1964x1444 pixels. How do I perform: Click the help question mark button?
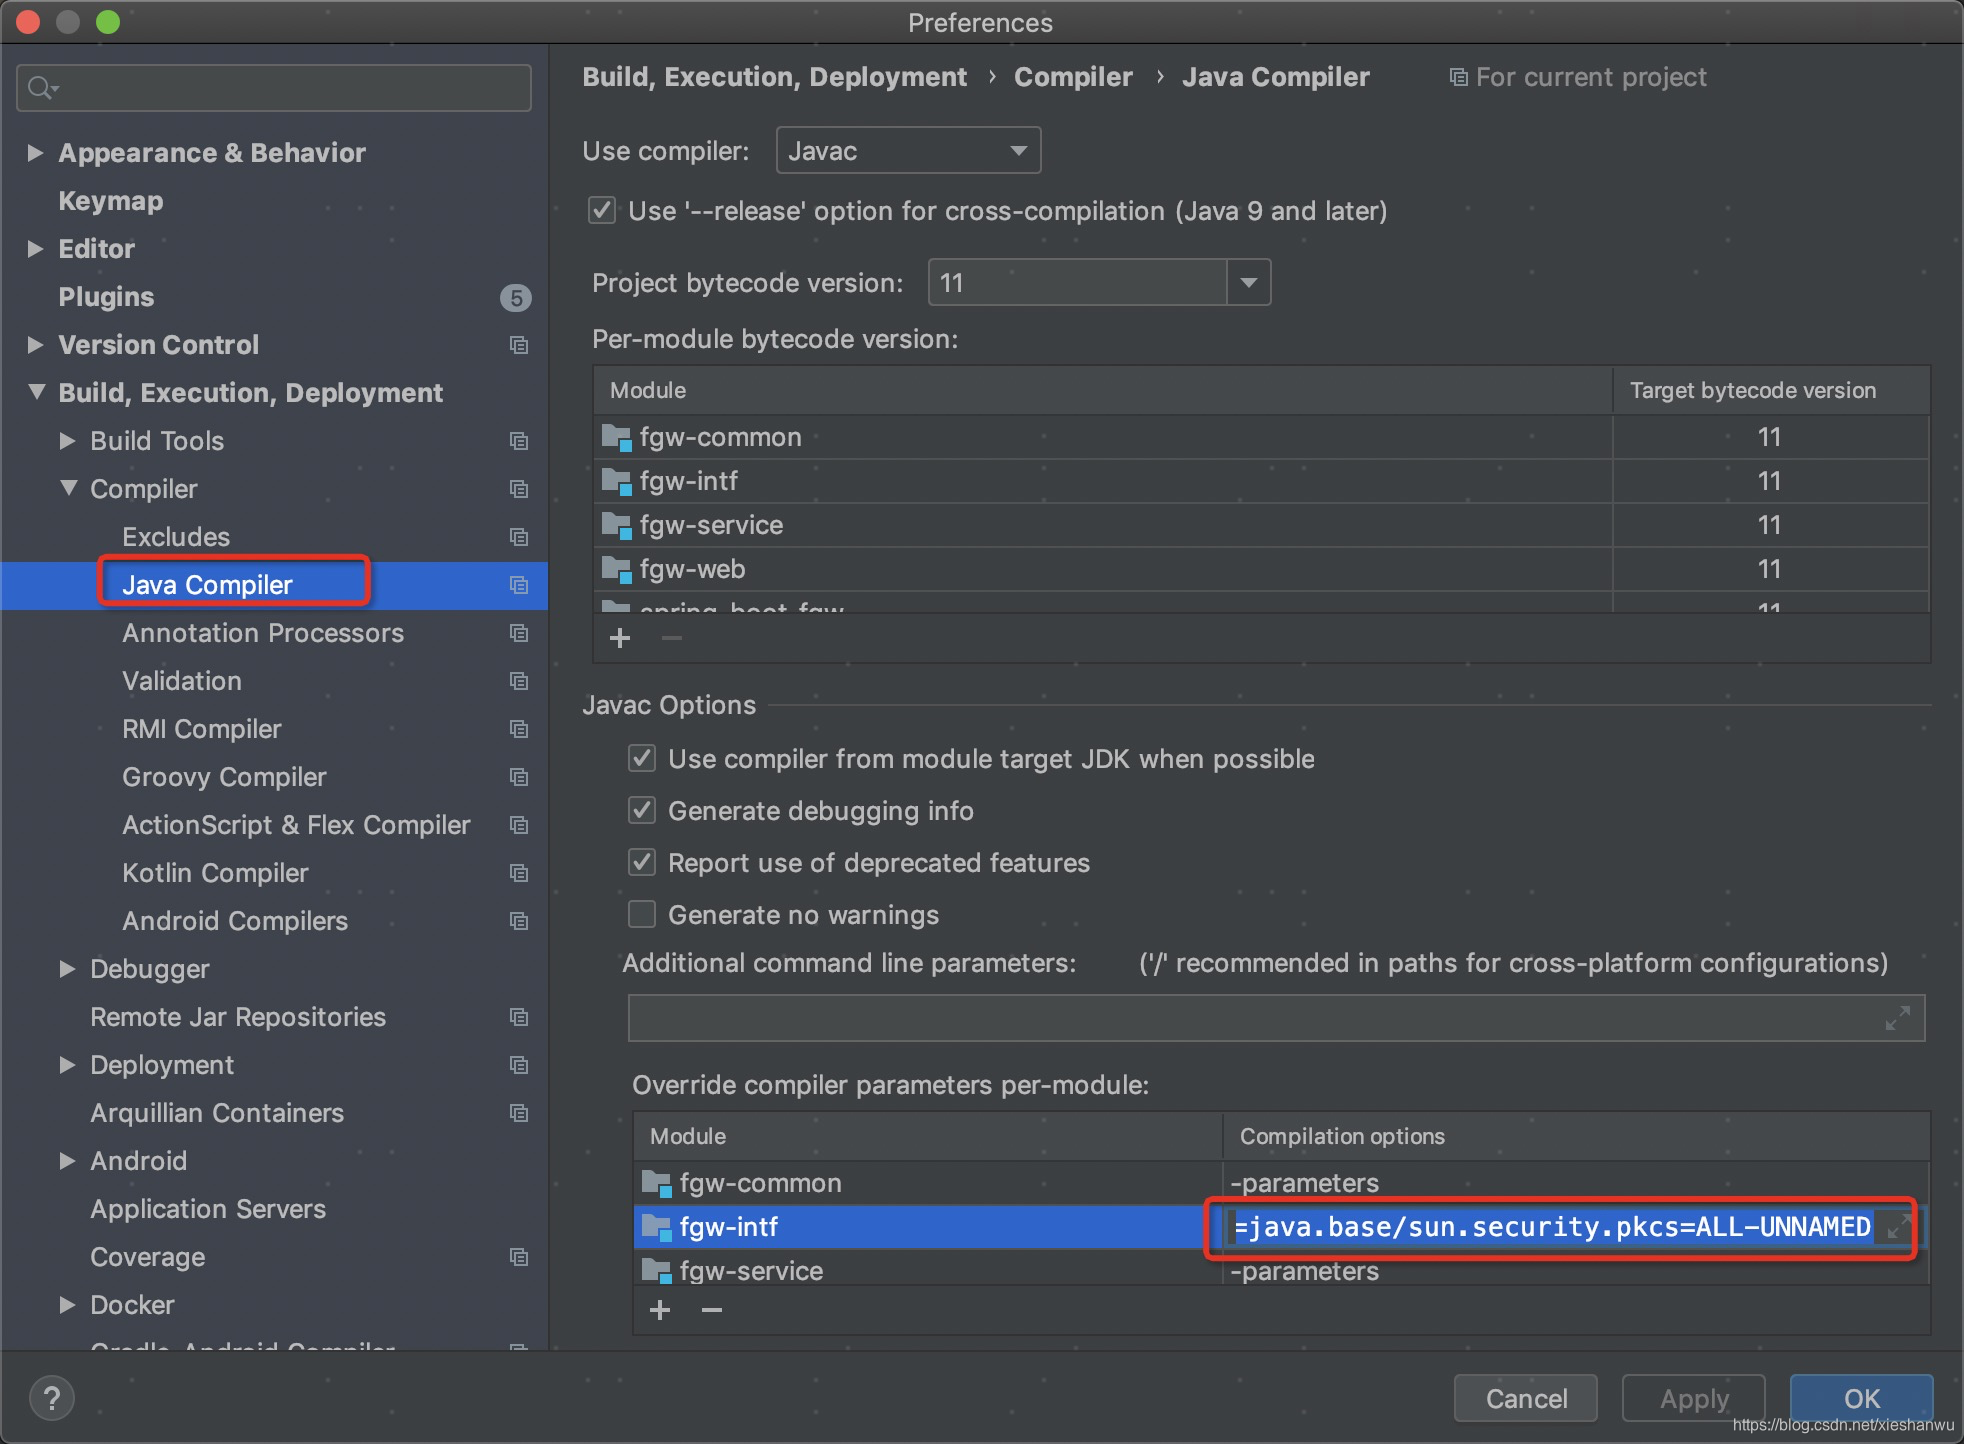[52, 1398]
